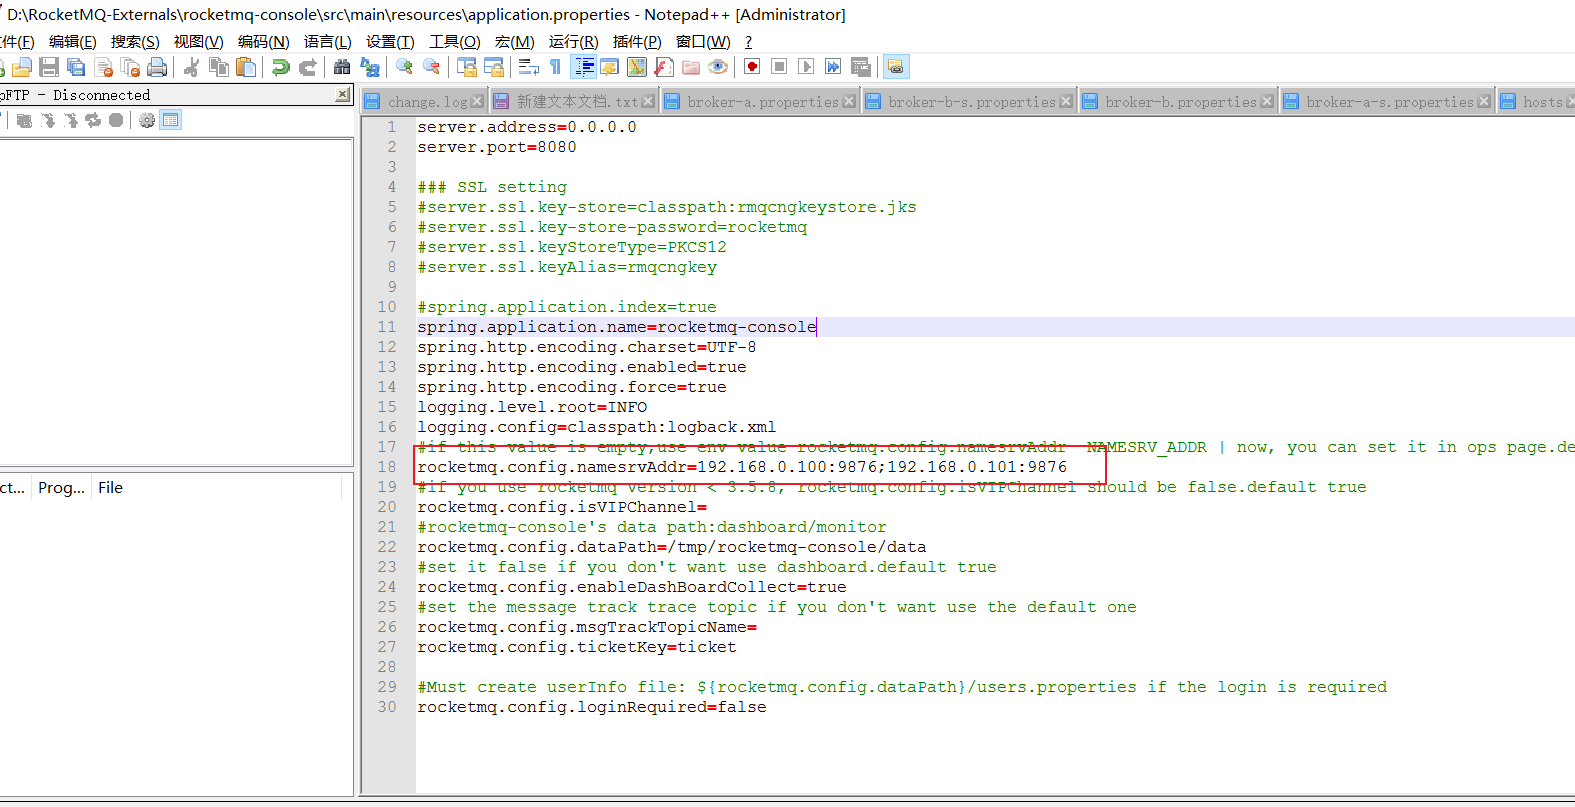
Task: Click the Cut scissors icon
Action: pos(192,67)
